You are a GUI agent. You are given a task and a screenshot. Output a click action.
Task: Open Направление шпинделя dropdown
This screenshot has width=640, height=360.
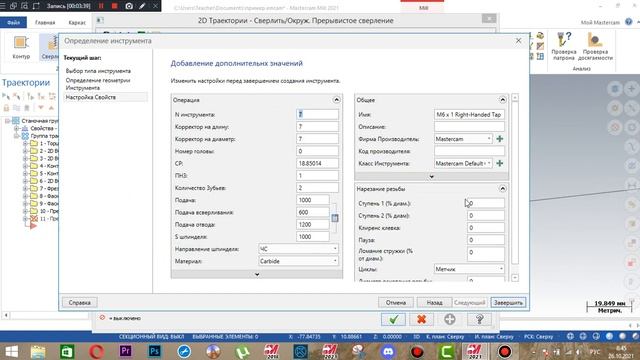(298, 249)
